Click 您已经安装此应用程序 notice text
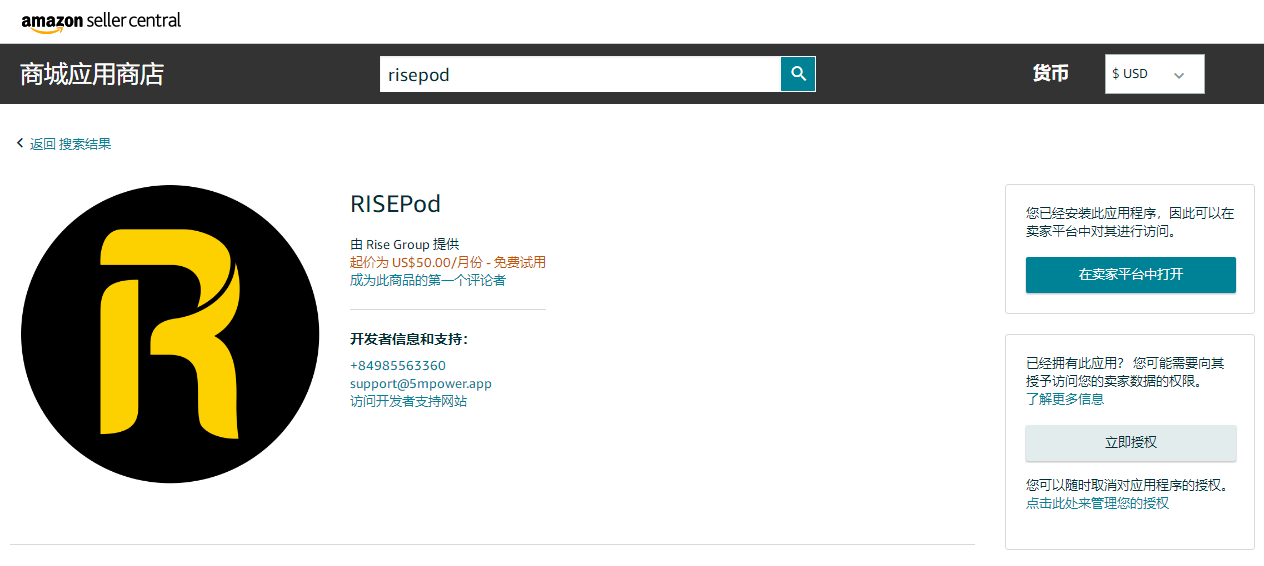Image resolution: width=1264 pixels, height=566 pixels. pyautogui.click(x=1130, y=222)
